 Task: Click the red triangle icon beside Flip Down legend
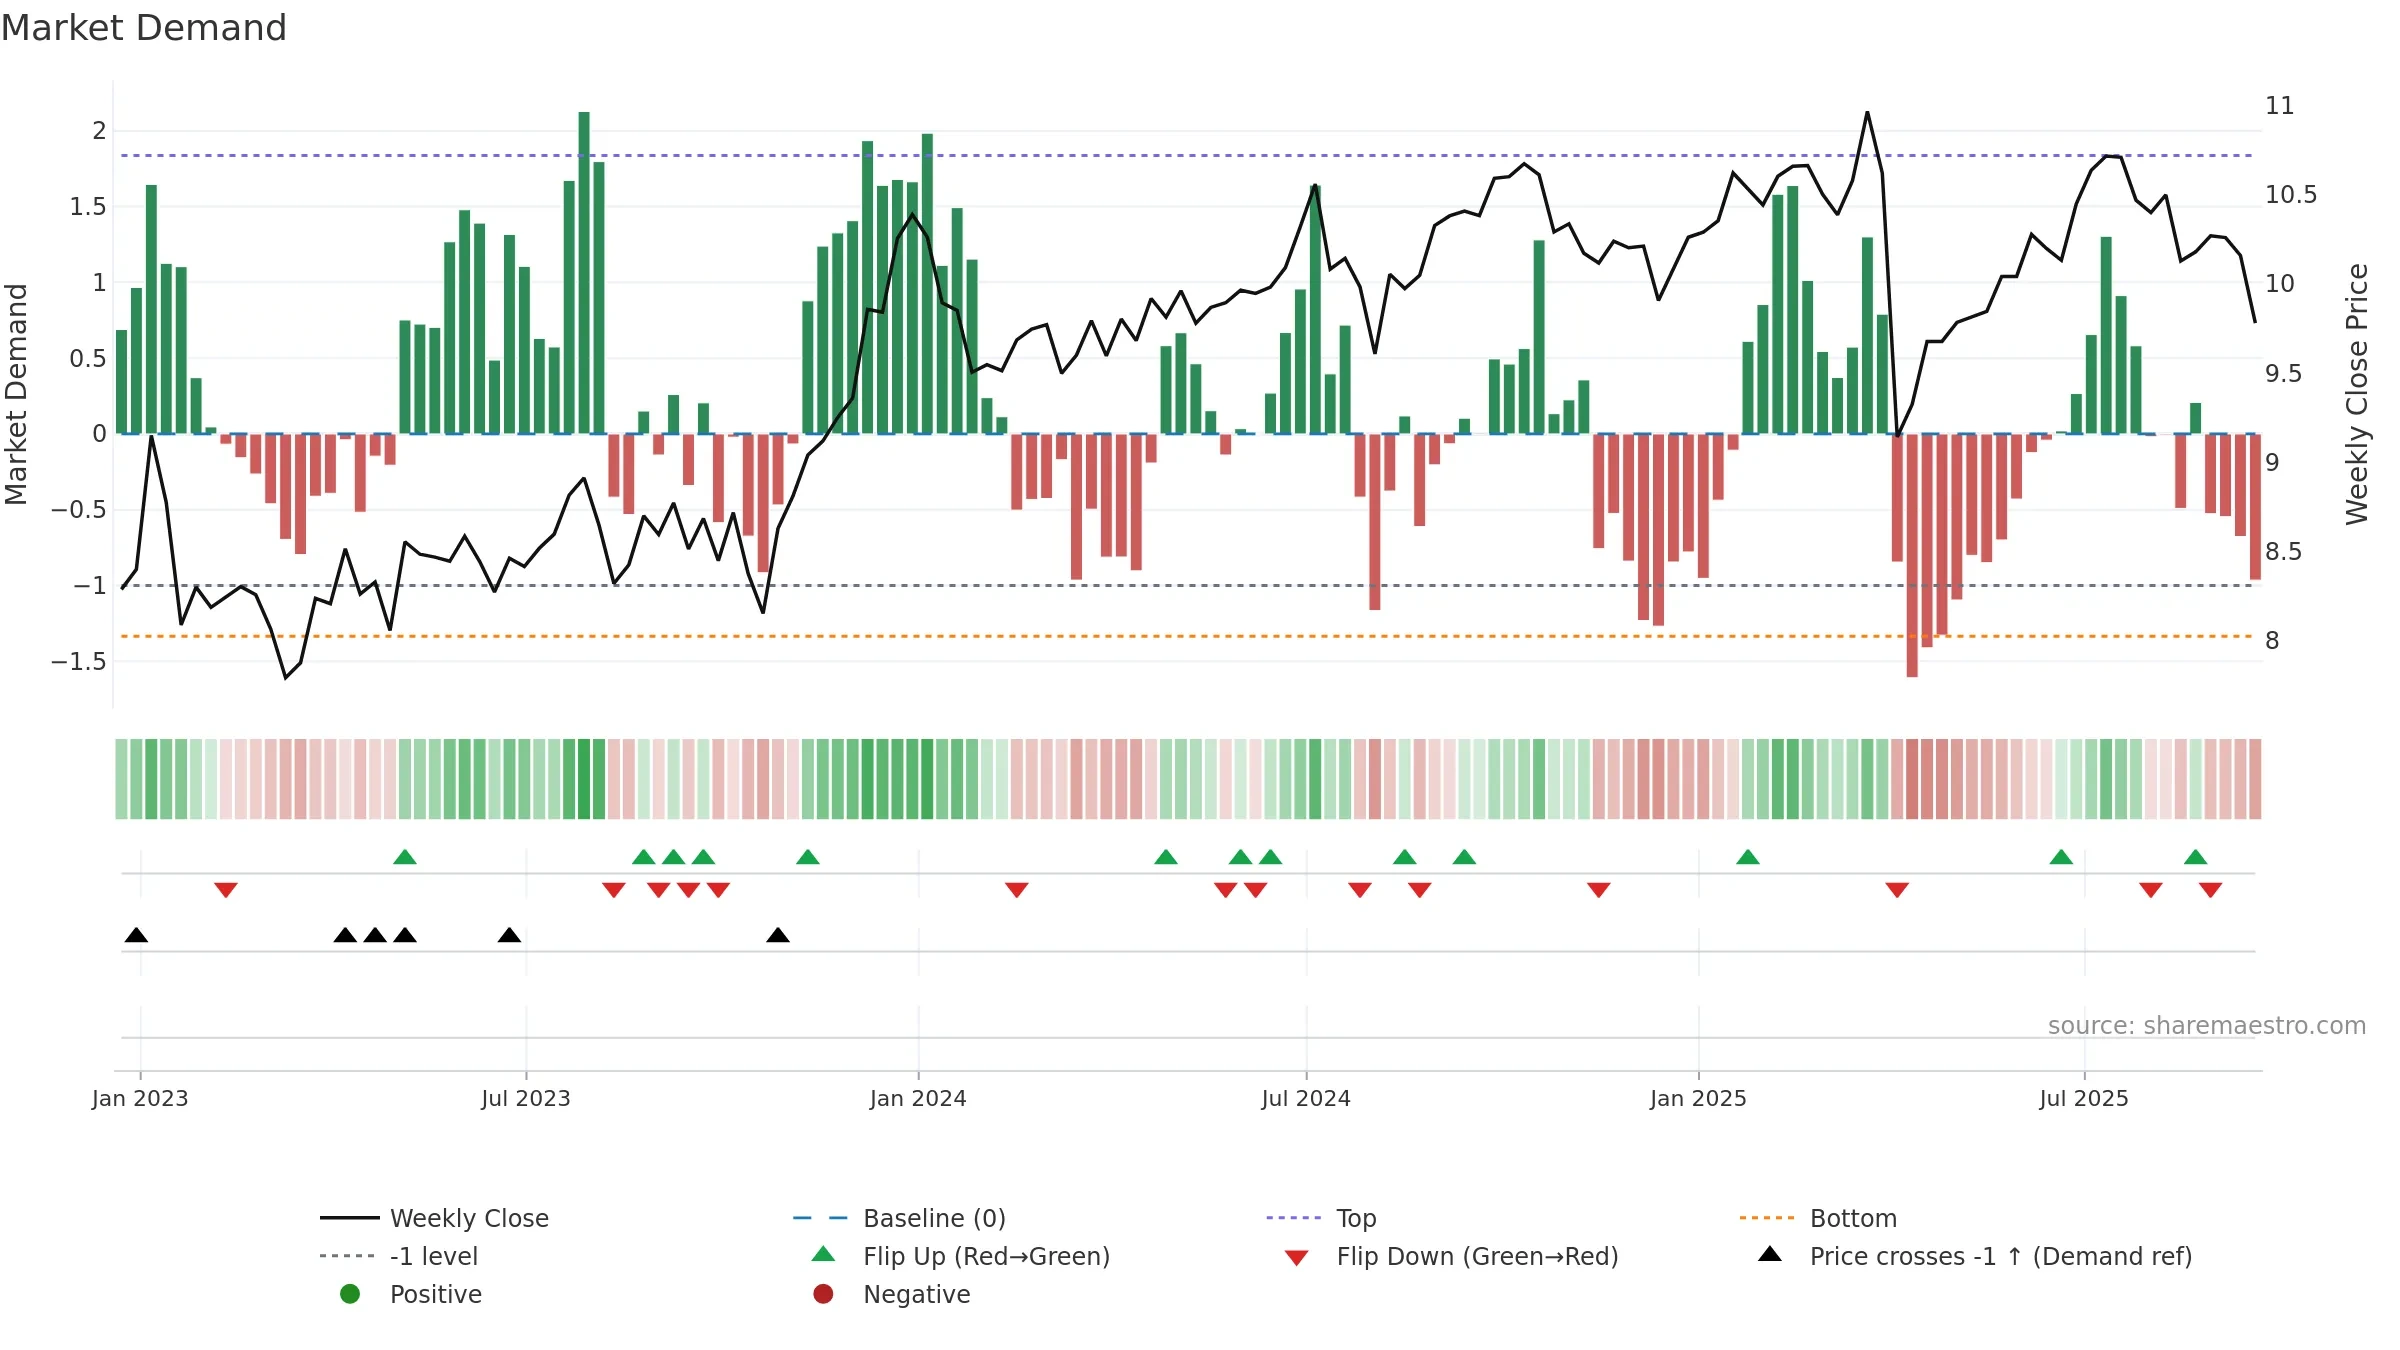(1297, 1258)
